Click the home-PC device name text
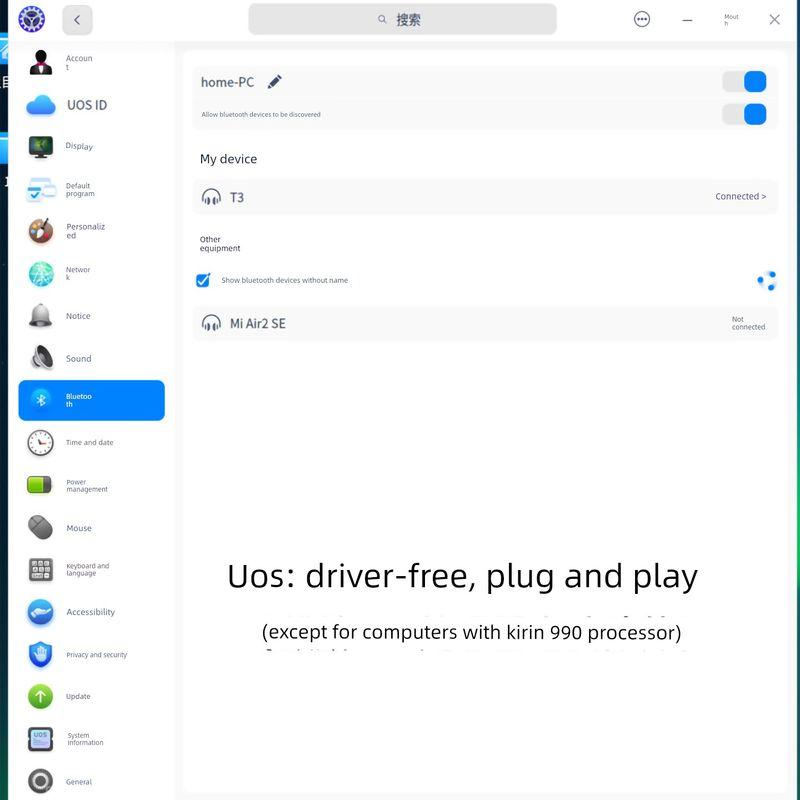Screen dimensions: 800x800 [x=227, y=82]
